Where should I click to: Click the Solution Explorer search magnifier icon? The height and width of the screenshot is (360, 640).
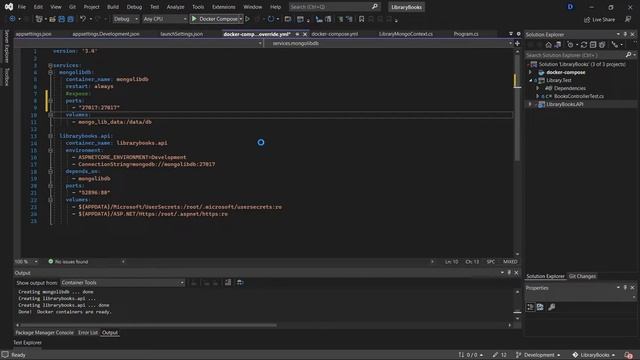coord(629,55)
